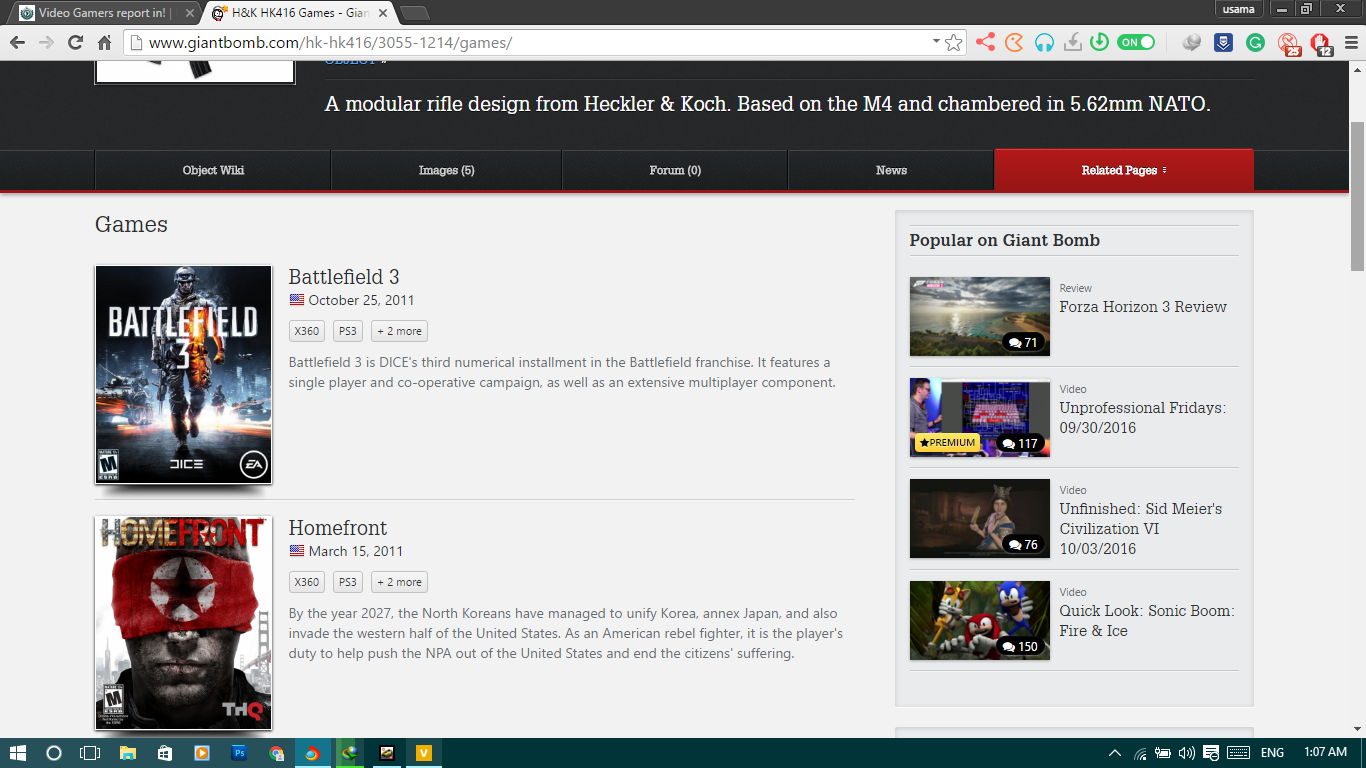The image size is (1366, 768).
Task: Open the orange Pac-Man extension icon
Action: pos(1015,42)
